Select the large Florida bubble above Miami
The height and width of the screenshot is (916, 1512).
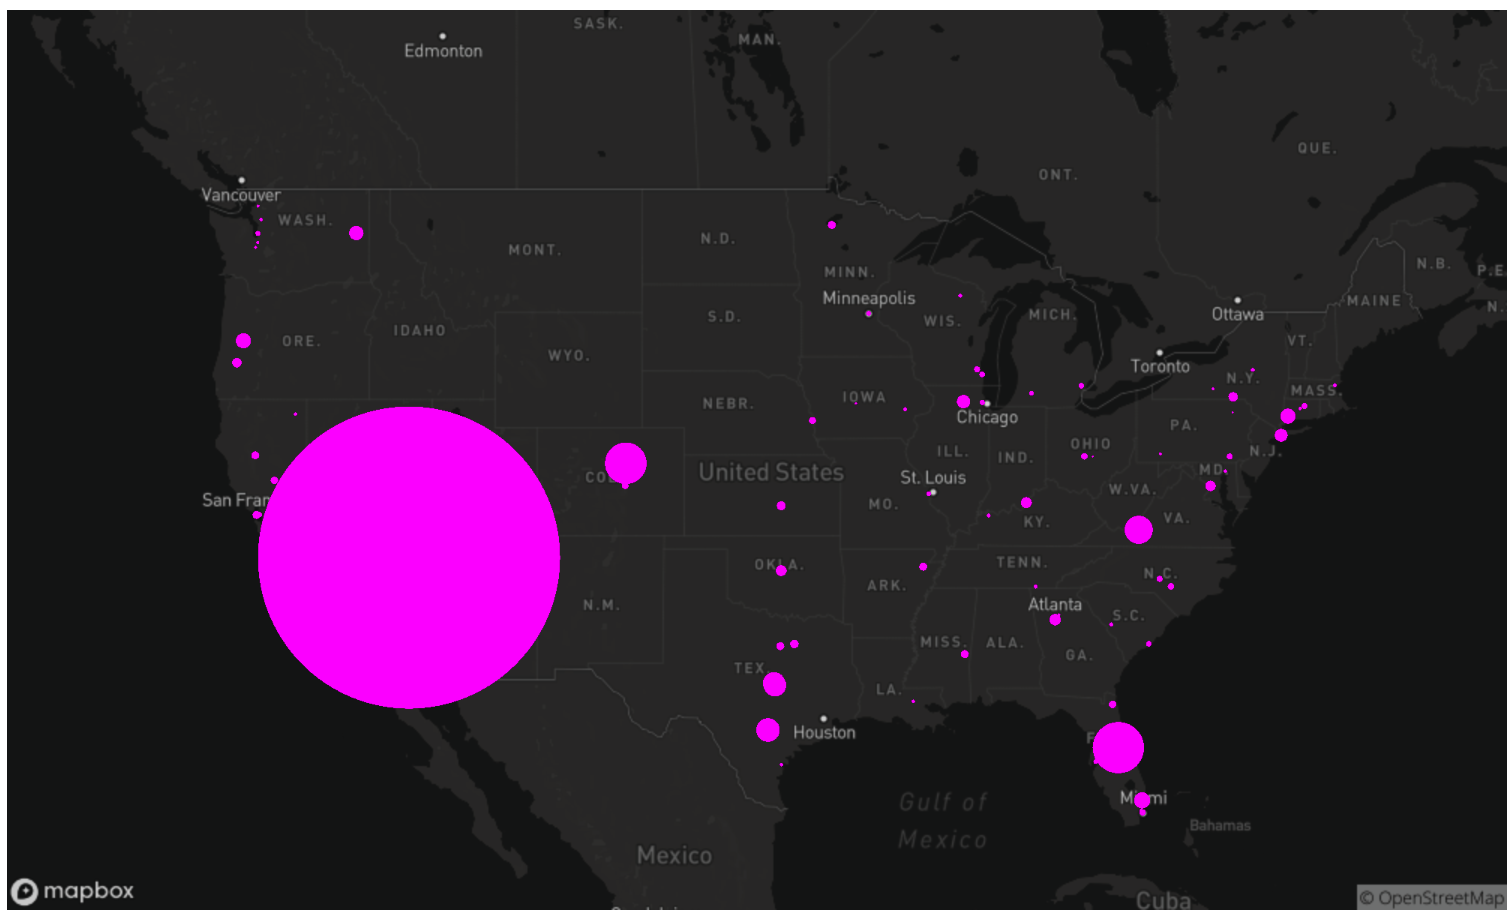point(1118,747)
